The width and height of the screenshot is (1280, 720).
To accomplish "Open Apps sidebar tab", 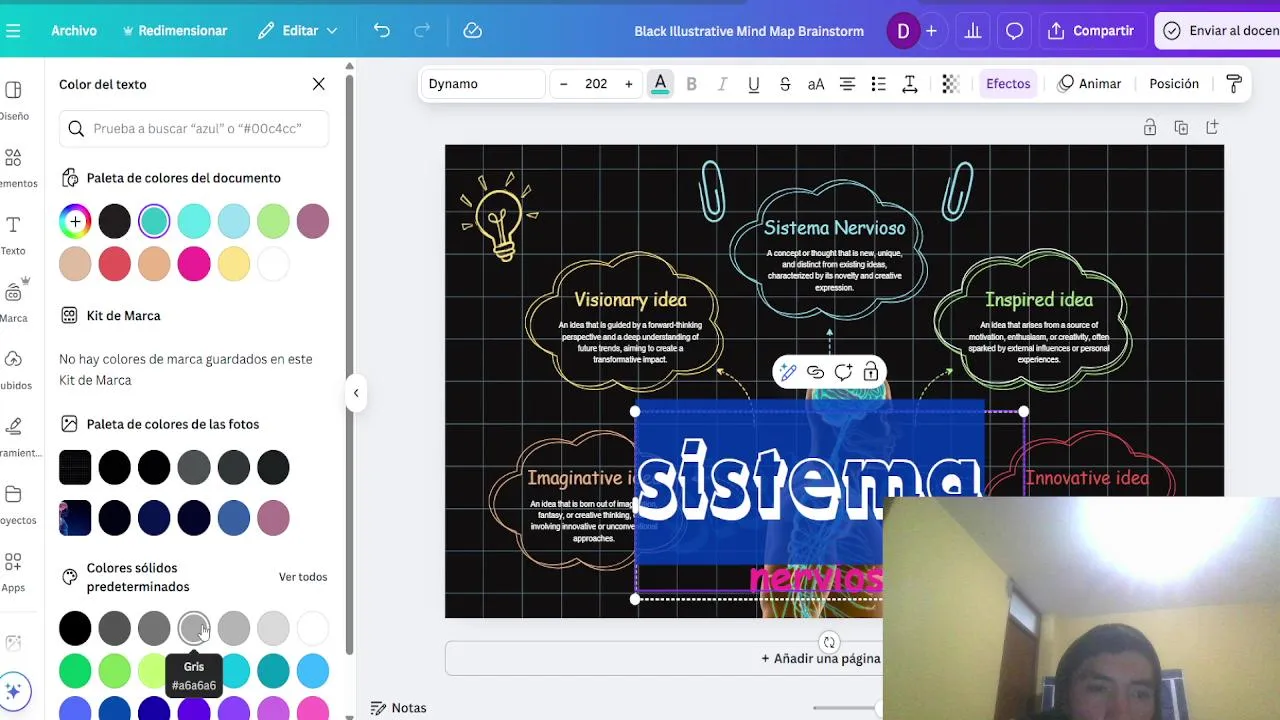I will [x=14, y=572].
